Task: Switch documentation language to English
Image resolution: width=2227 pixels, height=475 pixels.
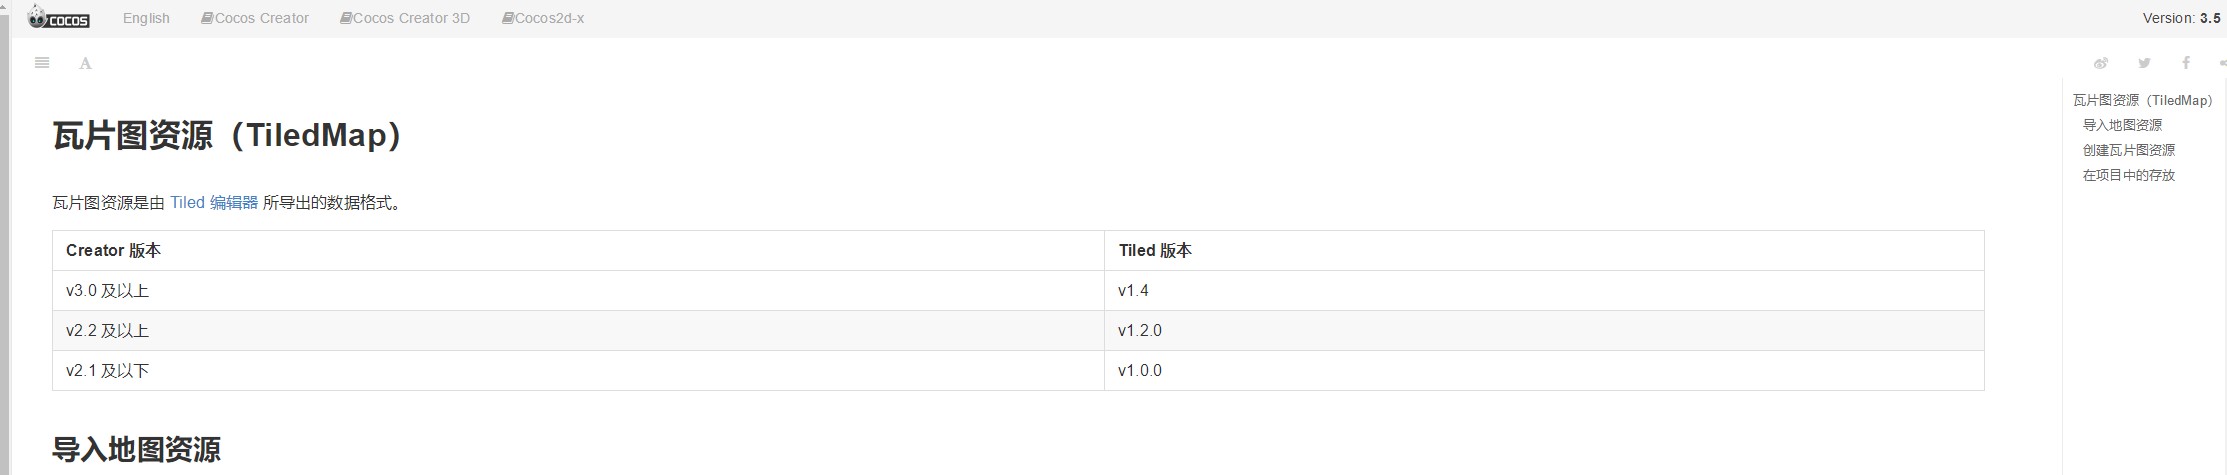Action: (x=146, y=18)
